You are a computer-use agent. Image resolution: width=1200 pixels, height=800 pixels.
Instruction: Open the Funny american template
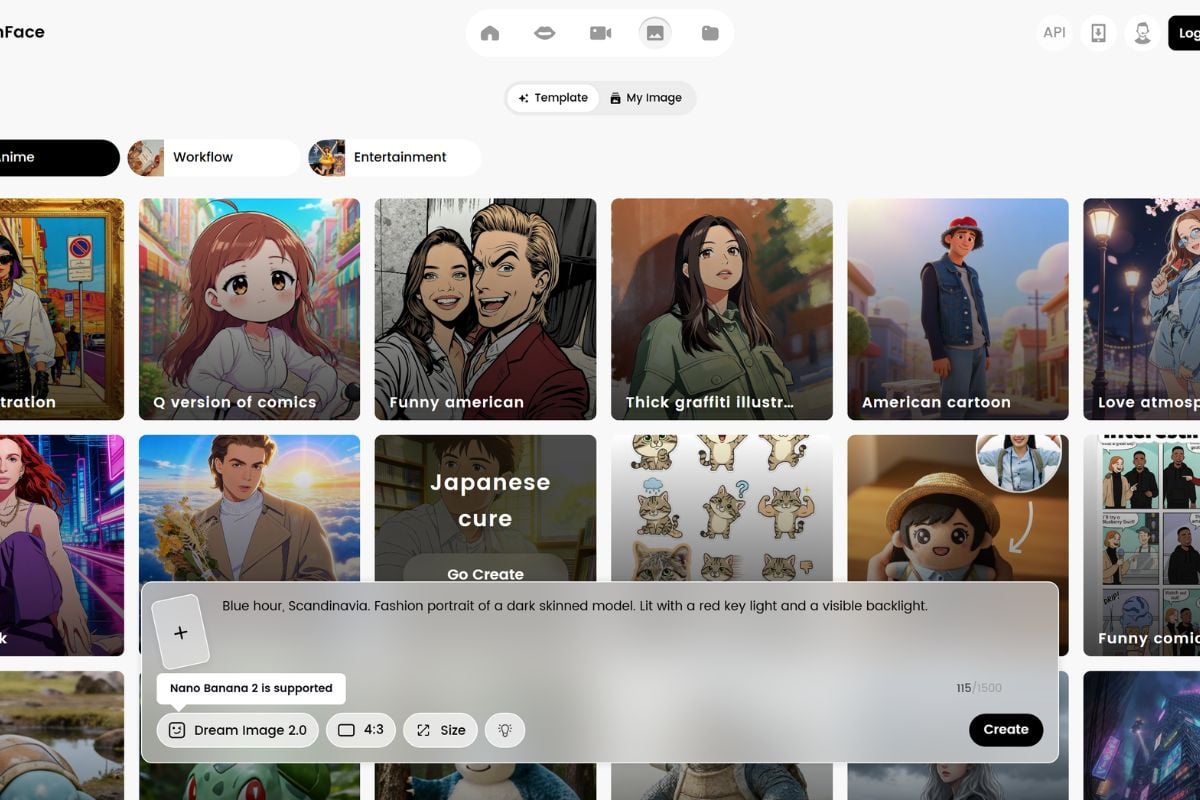pos(485,309)
